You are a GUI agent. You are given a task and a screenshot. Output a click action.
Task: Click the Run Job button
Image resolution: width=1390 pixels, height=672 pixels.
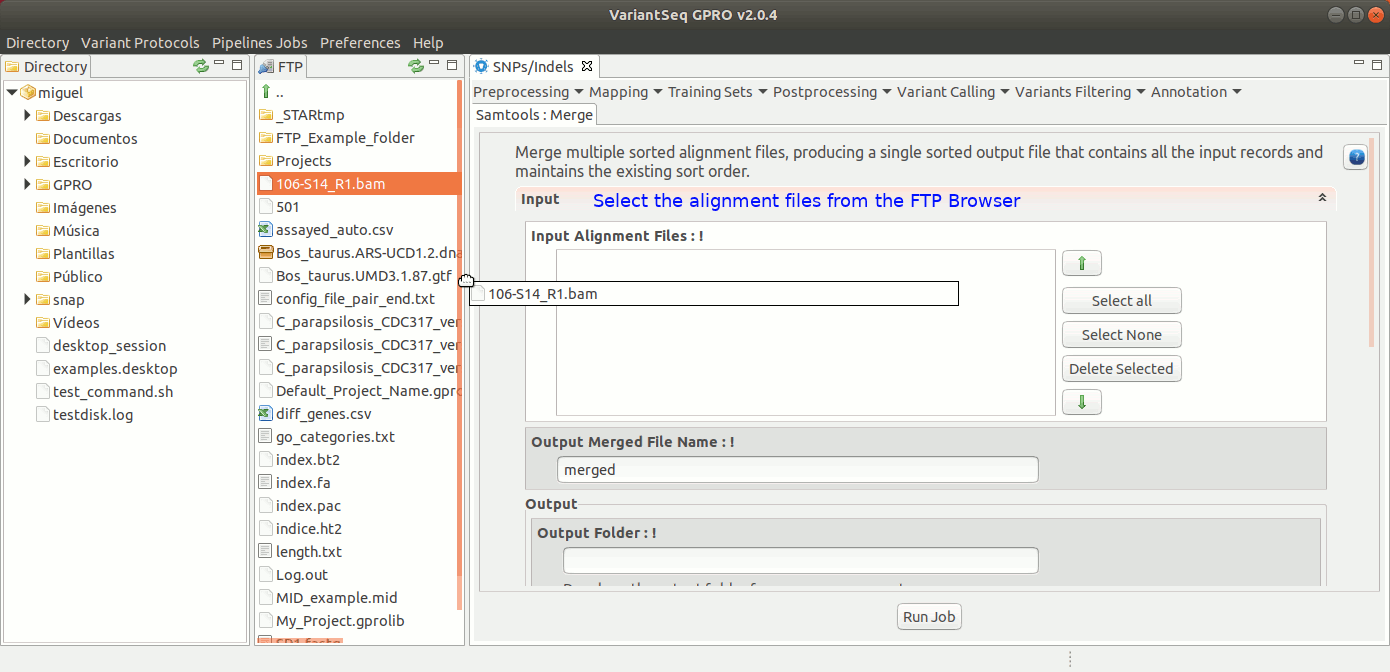[x=929, y=617]
